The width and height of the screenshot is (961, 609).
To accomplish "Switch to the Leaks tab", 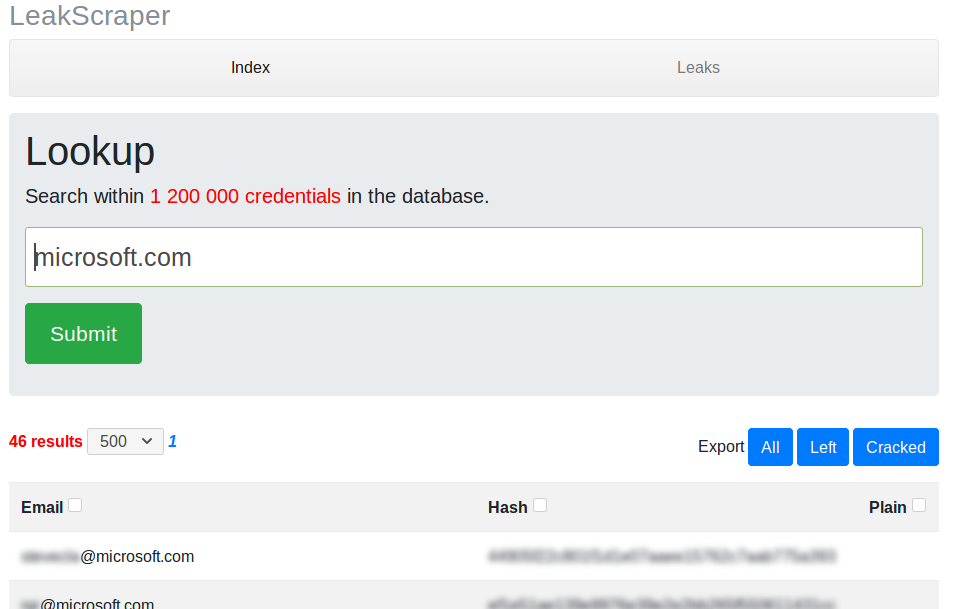I will pos(698,67).
